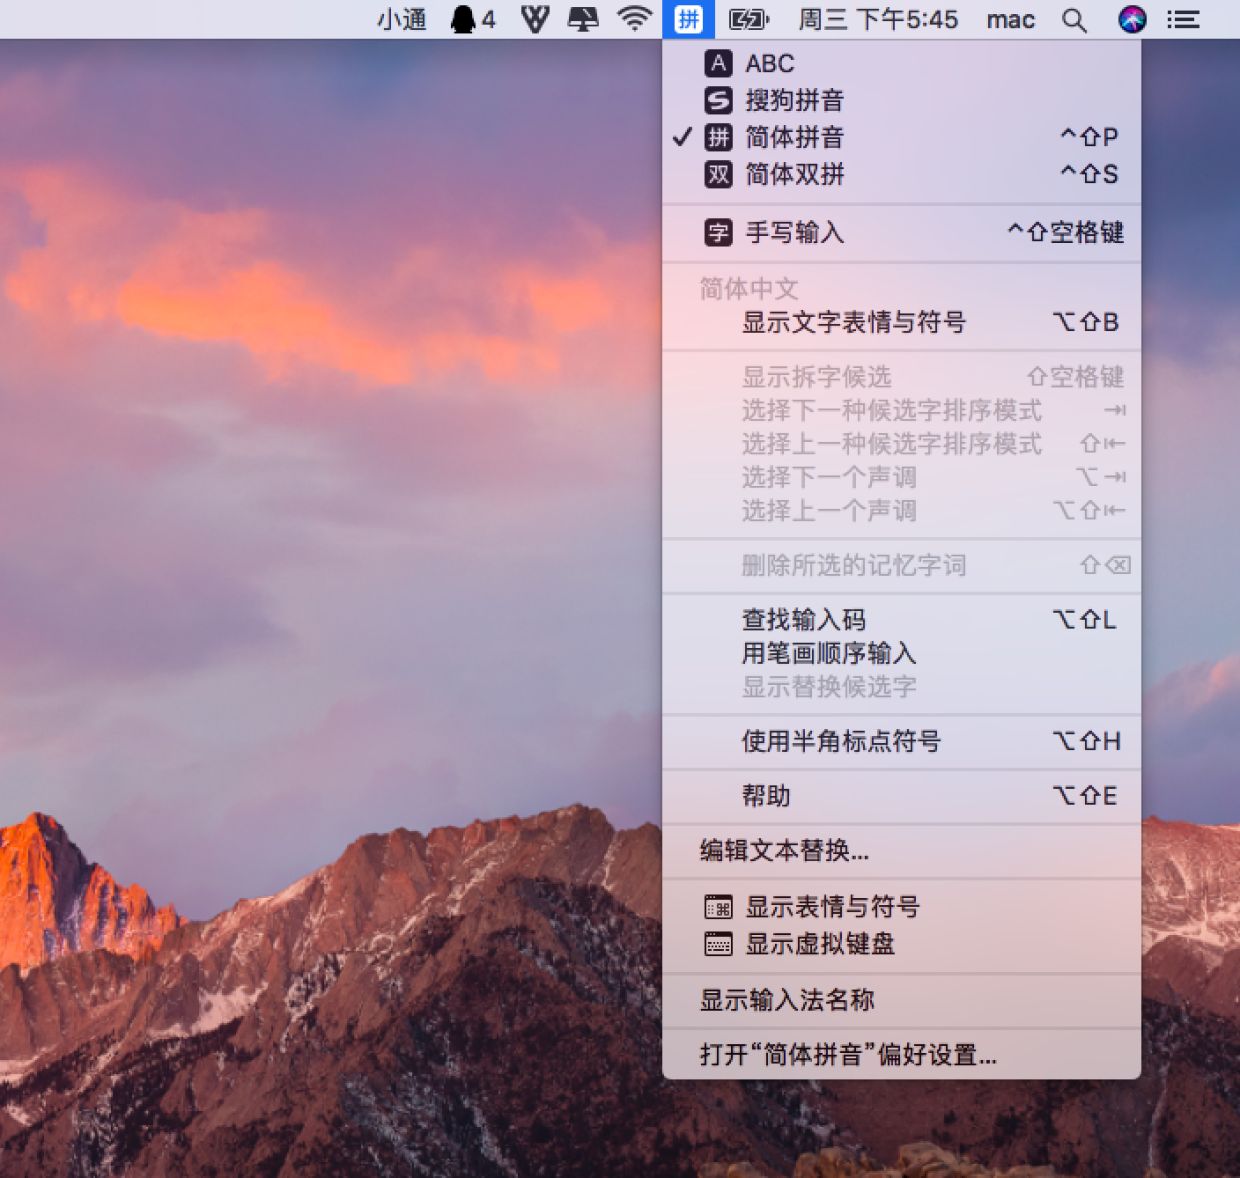Open the mac user menu

(x=1010, y=19)
